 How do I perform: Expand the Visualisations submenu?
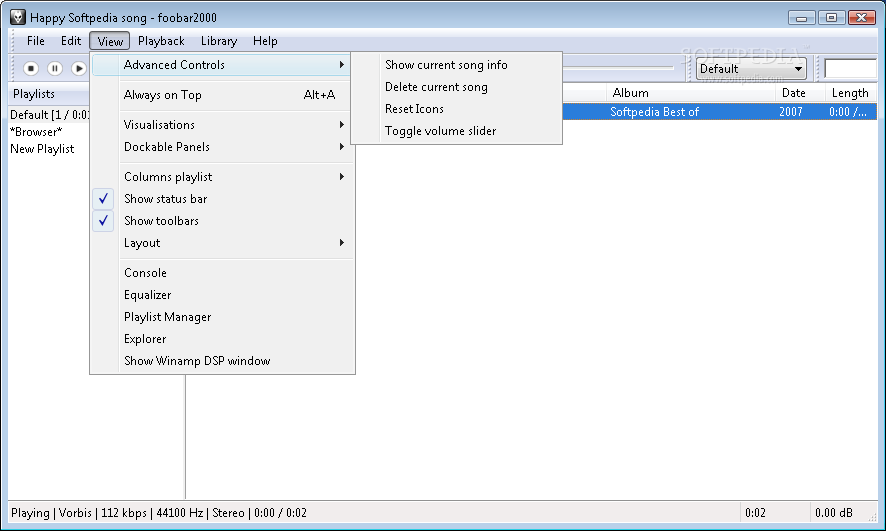point(222,125)
